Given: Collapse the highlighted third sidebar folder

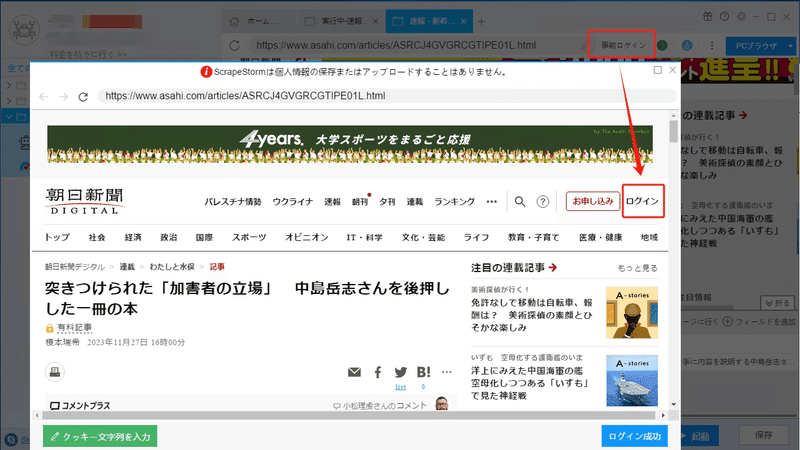Looking at the screenshot, I should (9, 117).
